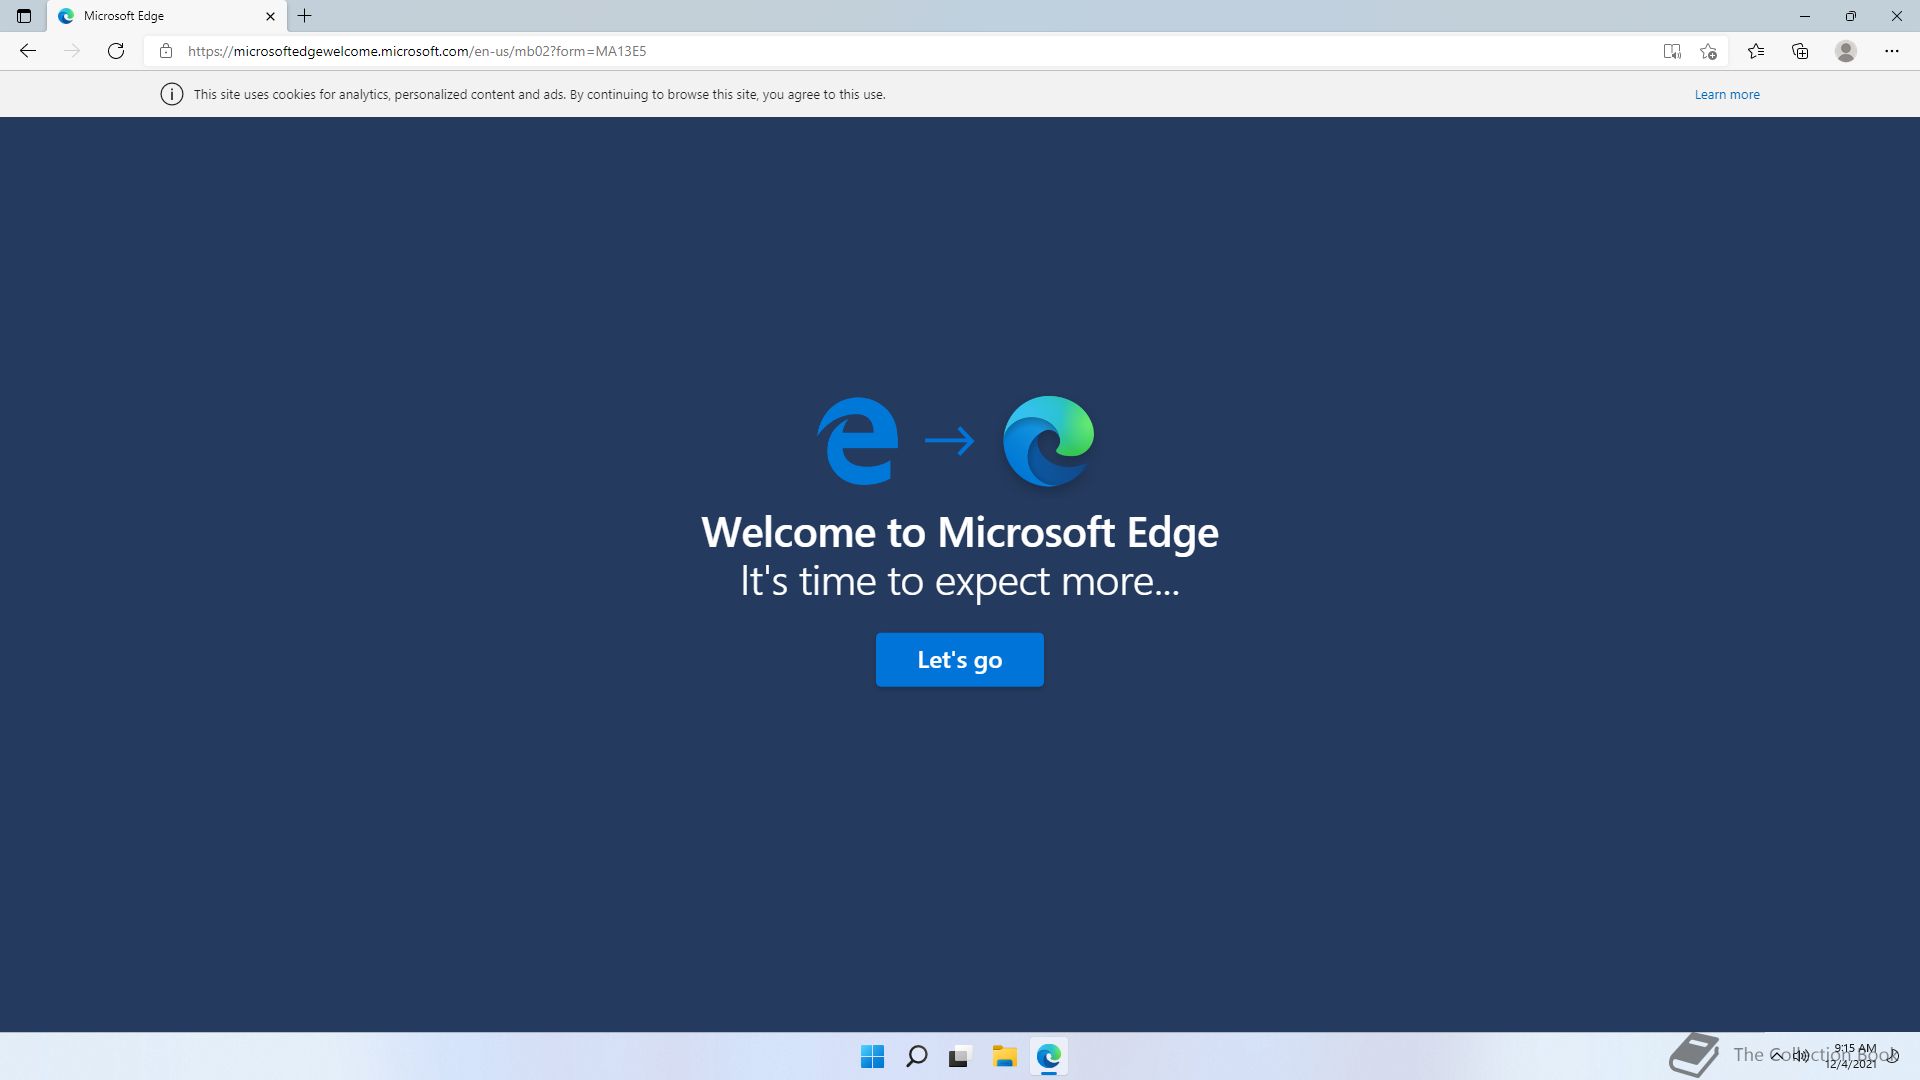
Task: Open File Explorer from taskbar
Action: [1004, 1056]
